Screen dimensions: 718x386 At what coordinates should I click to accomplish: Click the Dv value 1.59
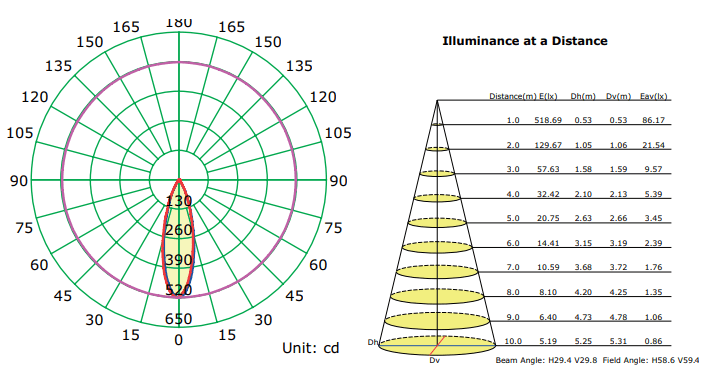tap(618, 169)
